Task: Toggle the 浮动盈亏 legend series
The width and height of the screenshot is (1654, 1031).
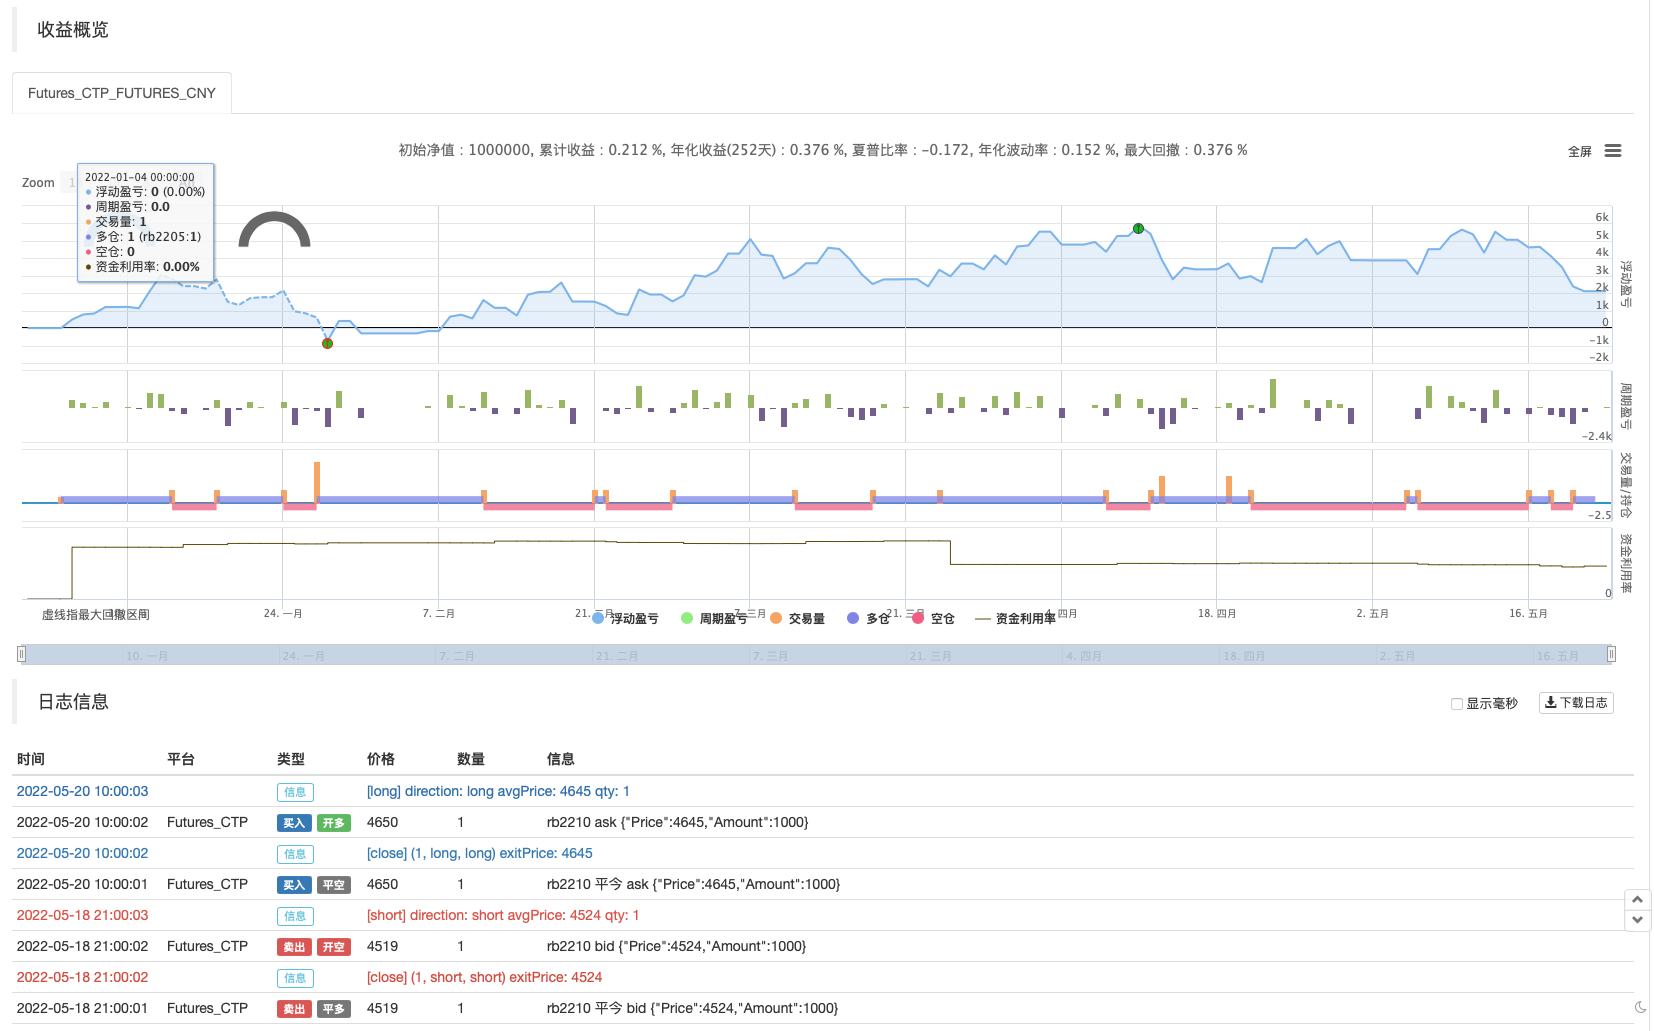Action: (626, 619)
